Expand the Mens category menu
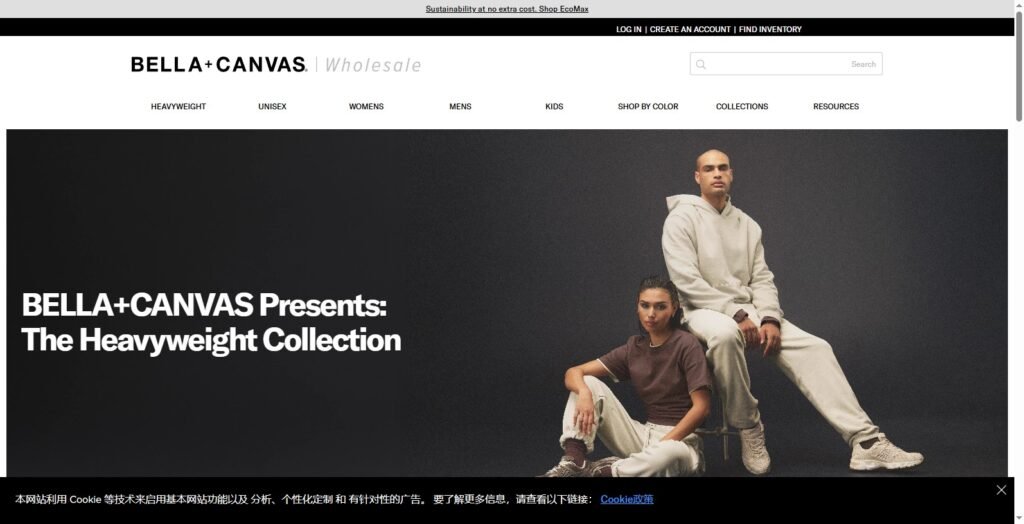Image resolution: width=1024 pixels, height=524 pixels. pos(460,106)
